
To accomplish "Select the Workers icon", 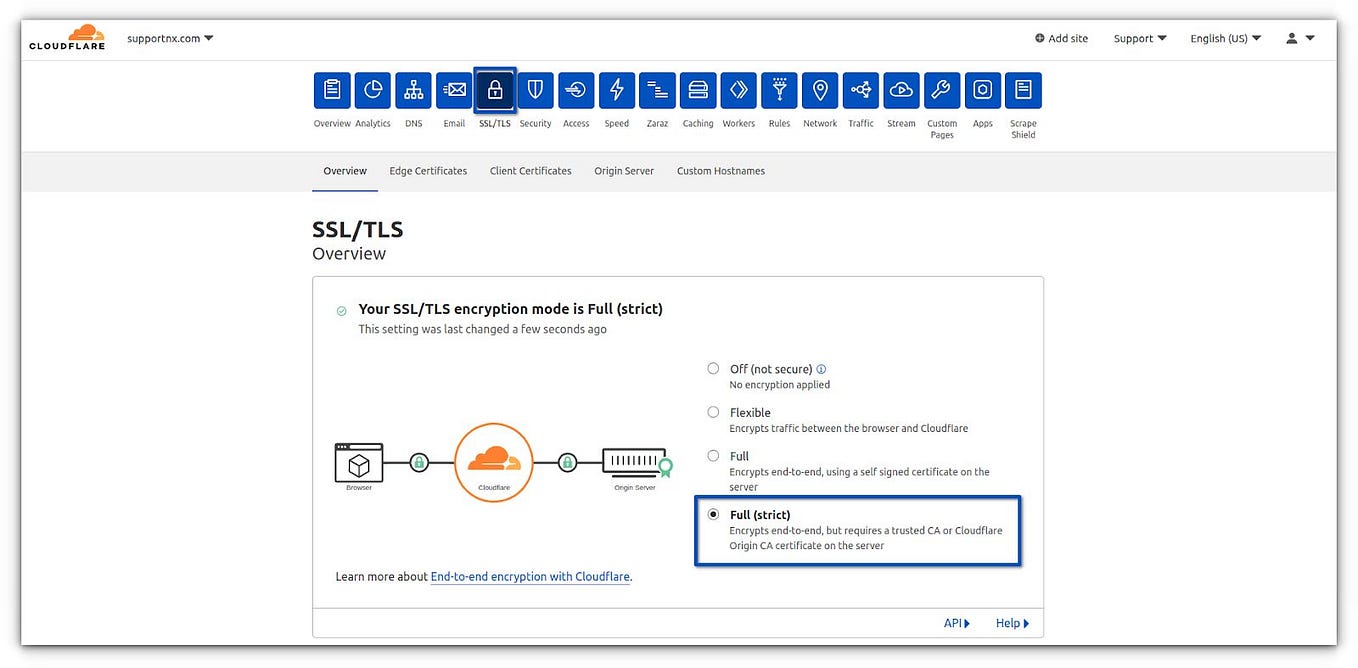I will point(738,89).
